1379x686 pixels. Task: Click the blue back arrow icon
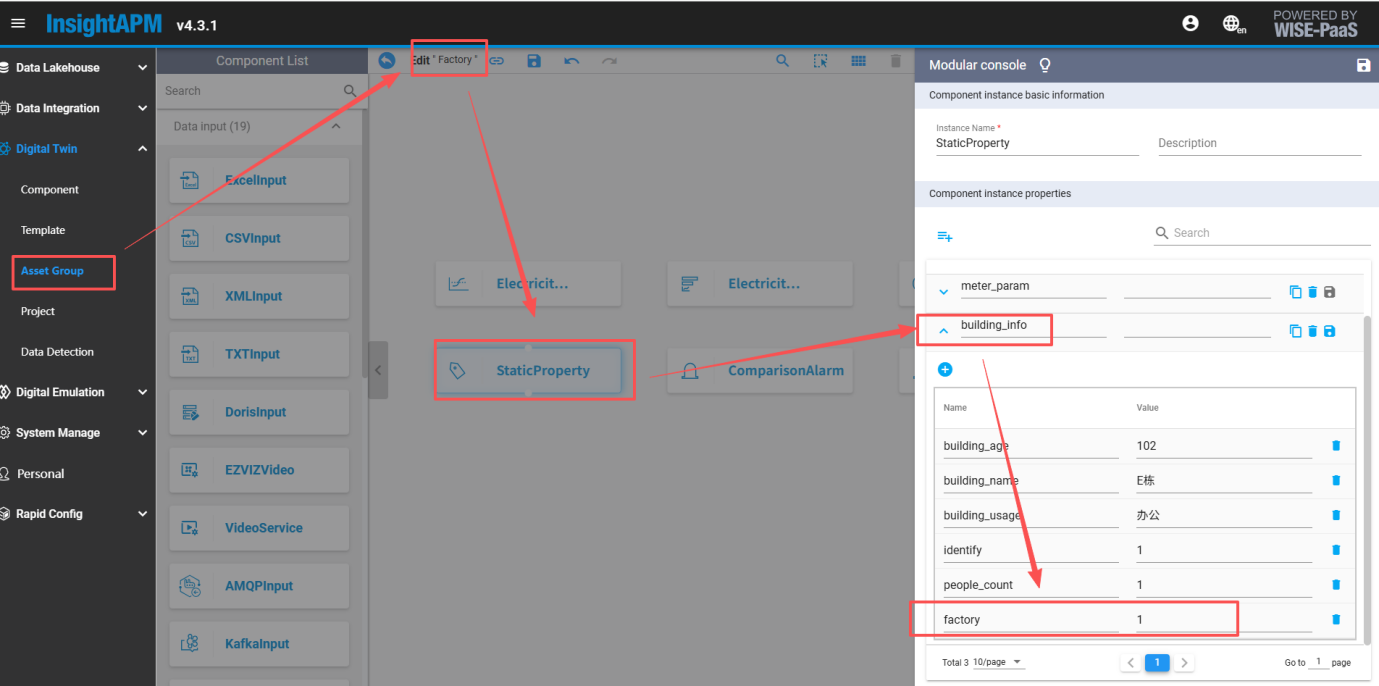(x=387, y=60)
